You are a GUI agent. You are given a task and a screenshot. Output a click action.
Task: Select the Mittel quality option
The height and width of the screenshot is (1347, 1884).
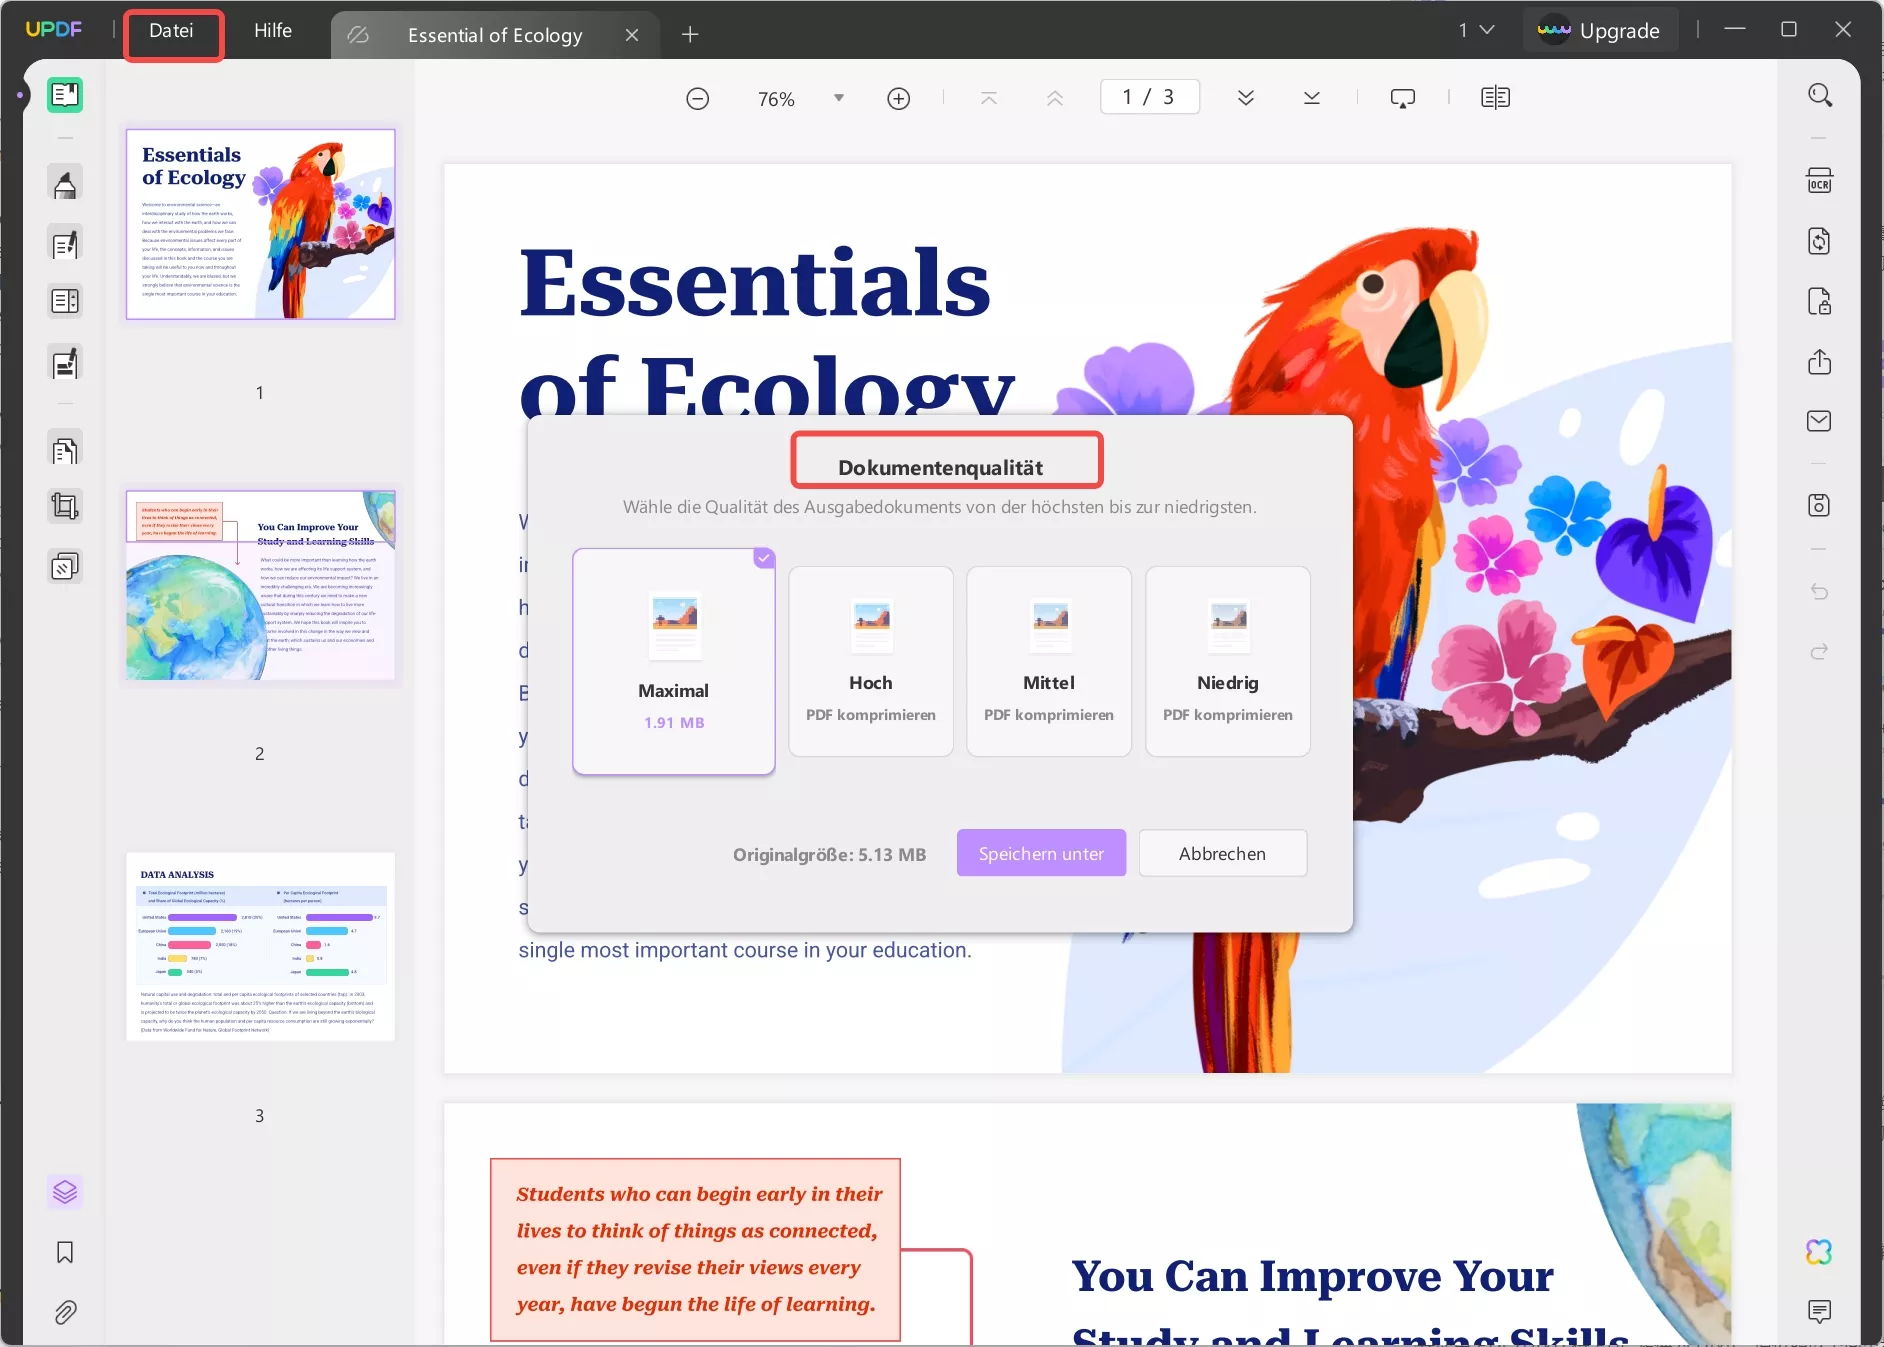pos(1049,661)
